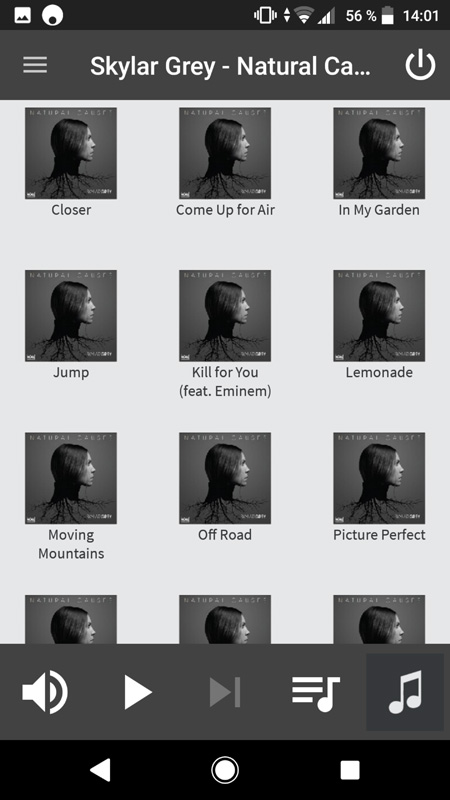The height and width of the screenshot is (800, 450).
Task: Tap the Skylar Grey album title
Action: tap(230, 66)
